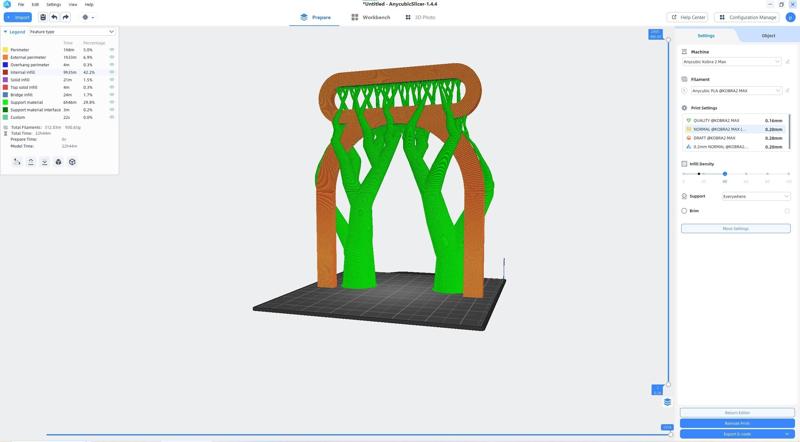Click the second legend toolbar icon with up arrow
Screen dimensions: 800x442
click(x=31, y=162)
